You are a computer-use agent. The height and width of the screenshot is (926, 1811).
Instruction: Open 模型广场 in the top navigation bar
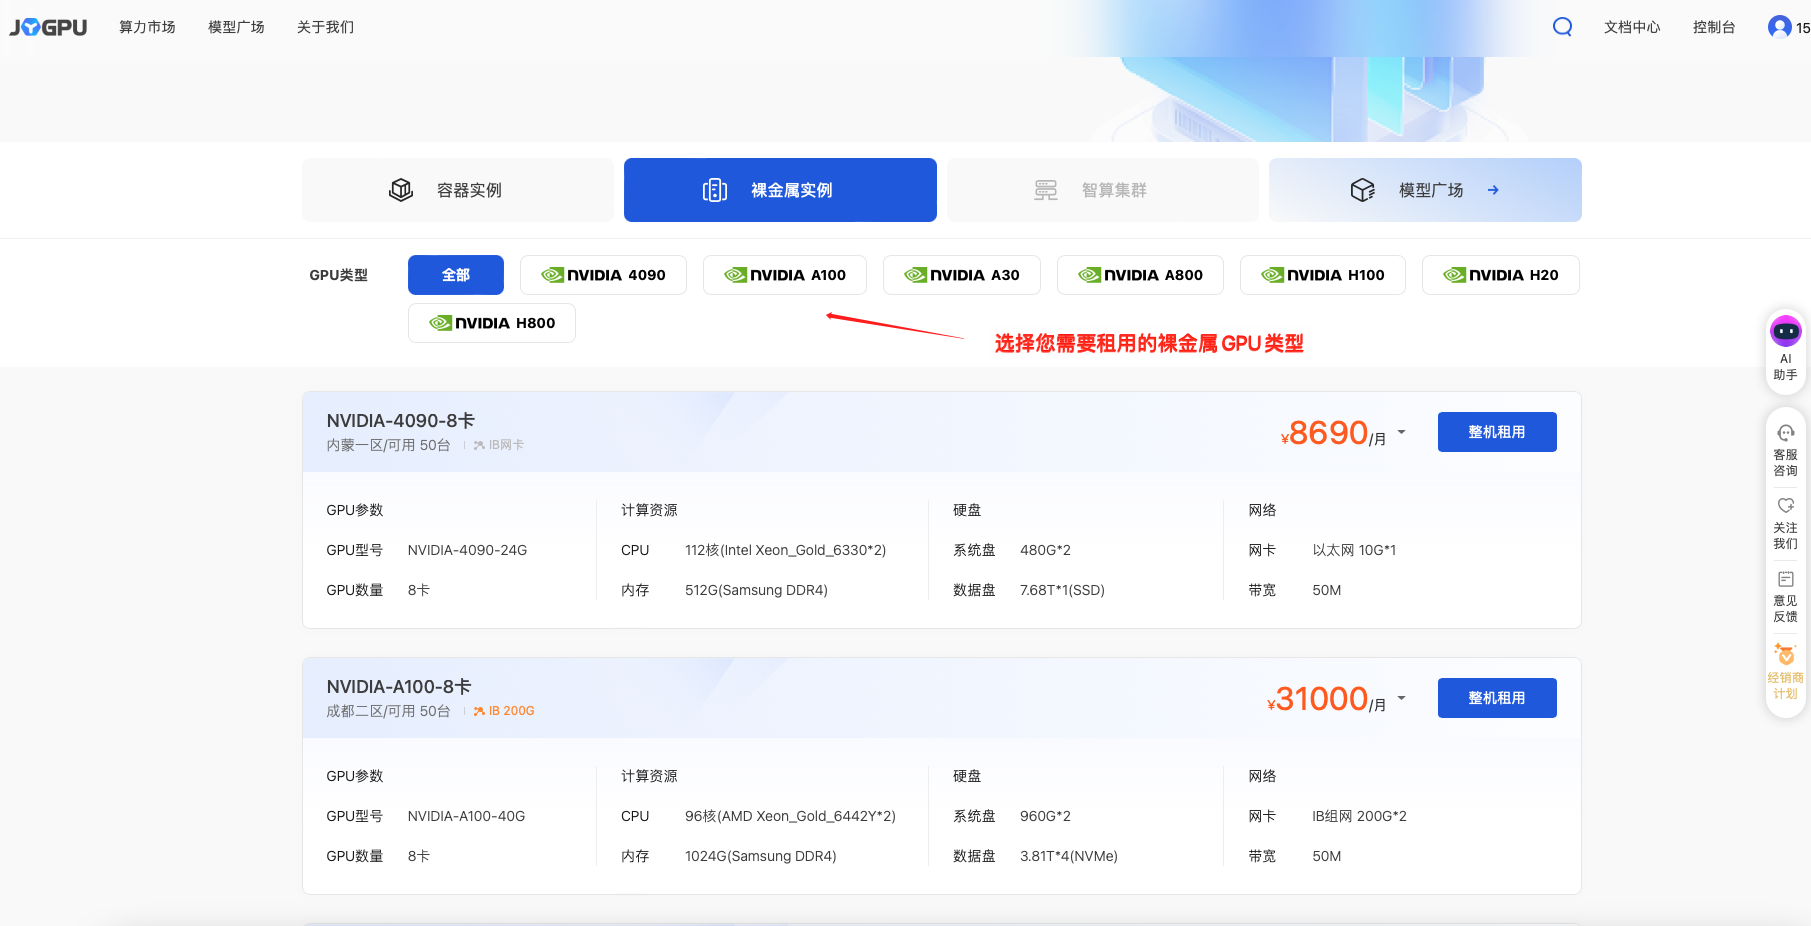tap(236, 27)
